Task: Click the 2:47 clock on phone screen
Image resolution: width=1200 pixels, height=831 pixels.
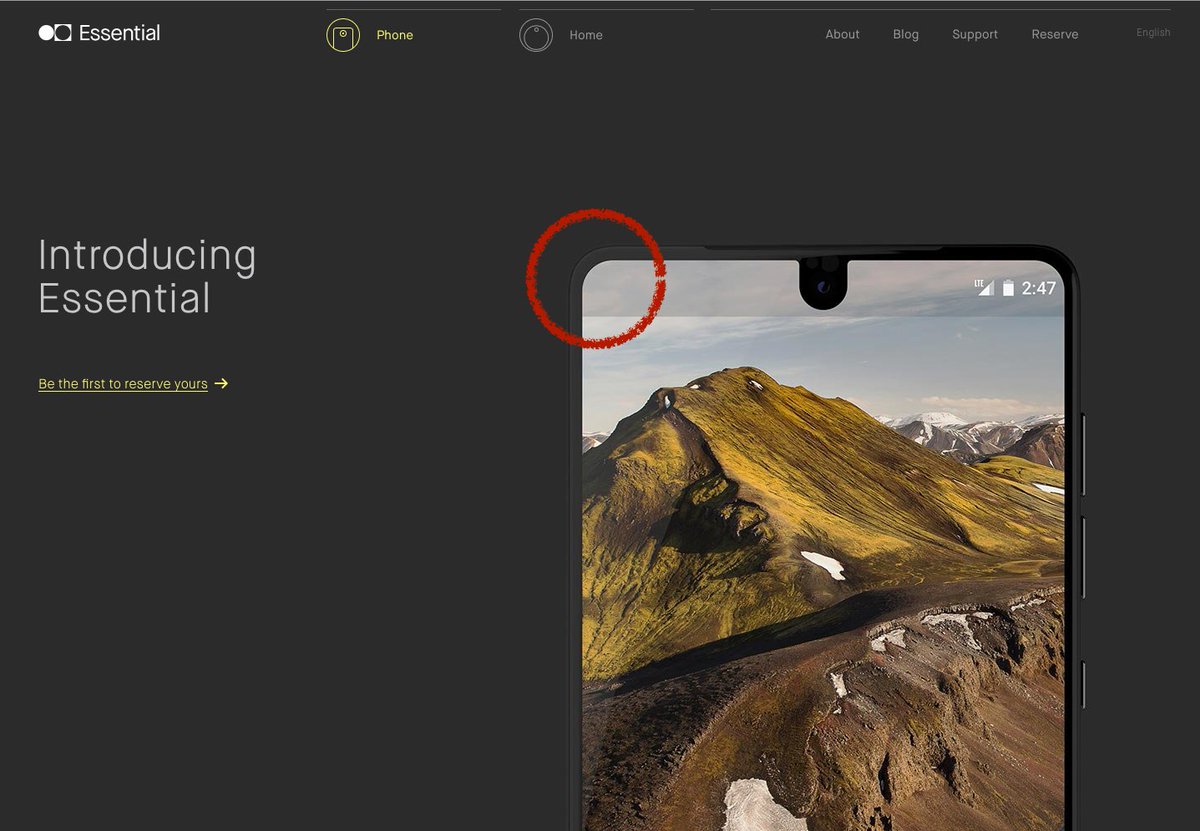Action: click(x=1039, y=288)
